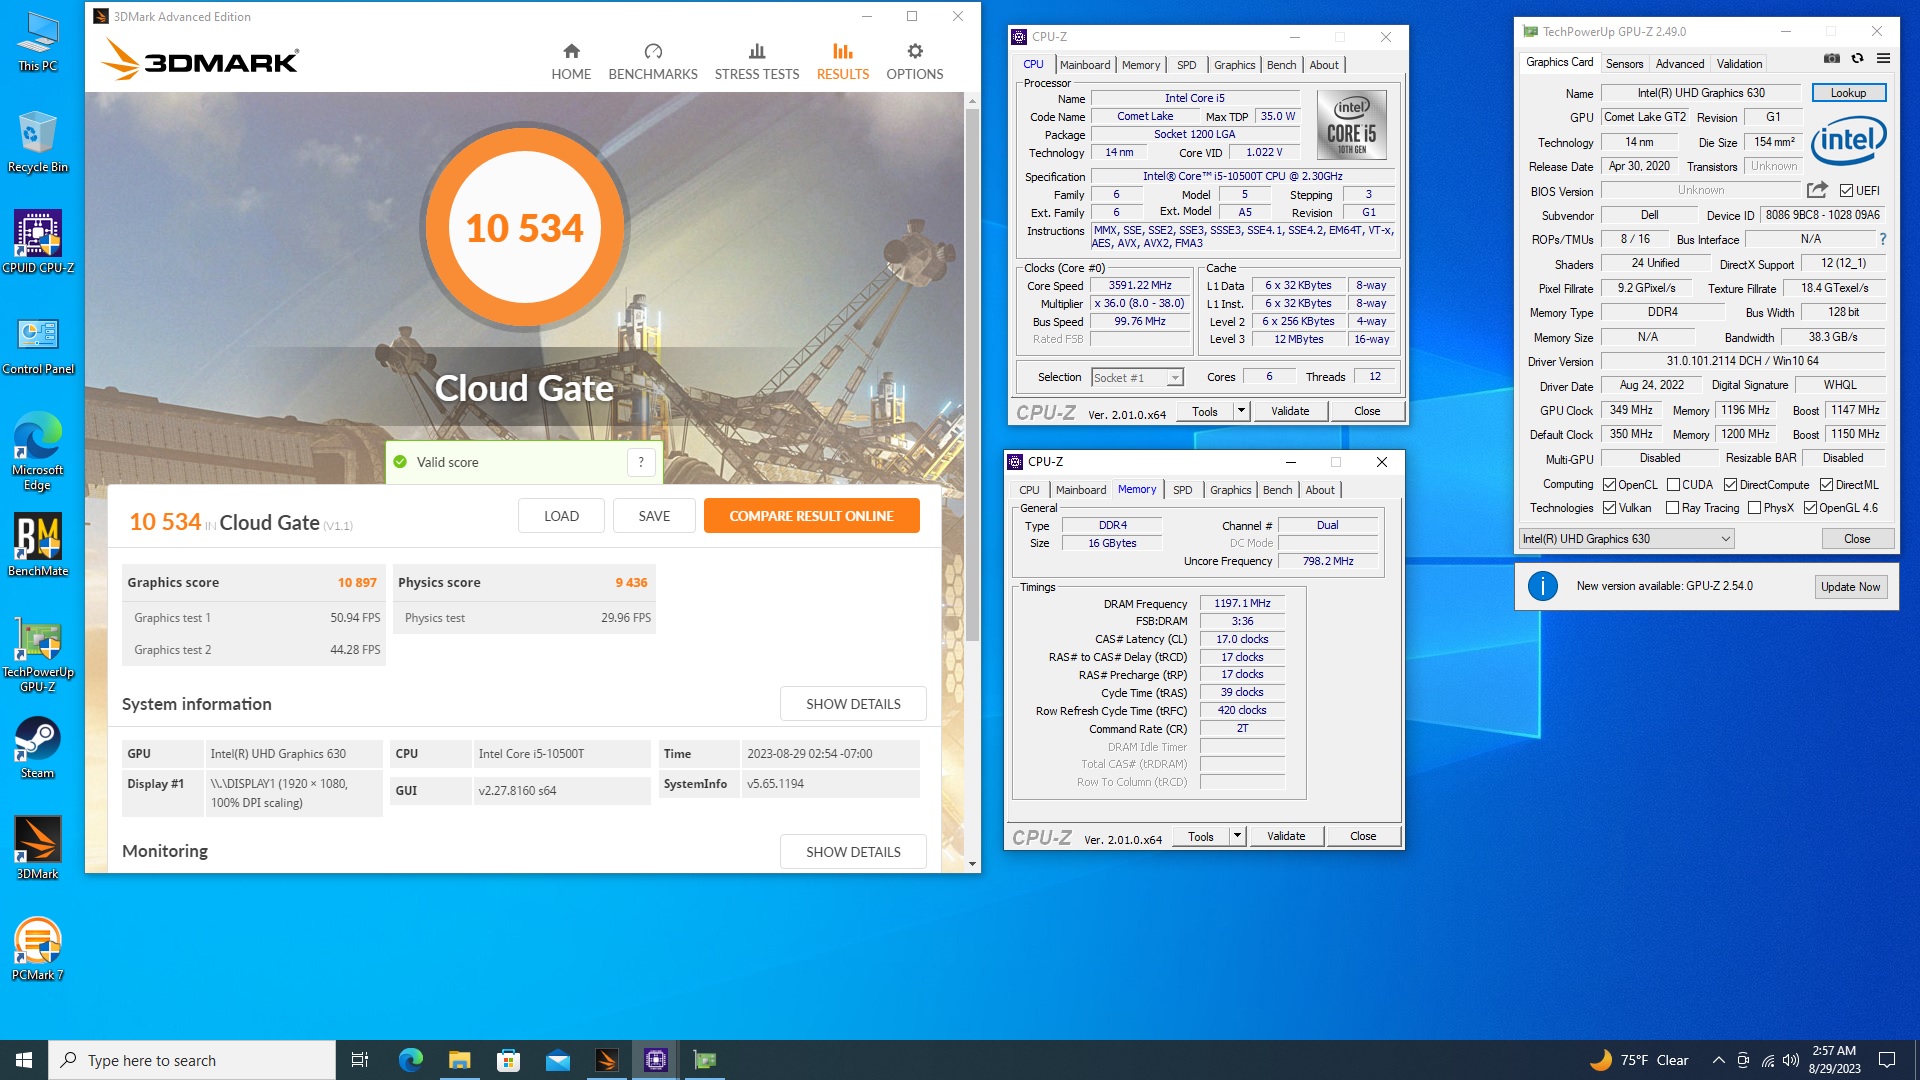Switch to Validation tab in GPU-Z
The width and height of the screenshot is (1920, 1080).
1739,64
